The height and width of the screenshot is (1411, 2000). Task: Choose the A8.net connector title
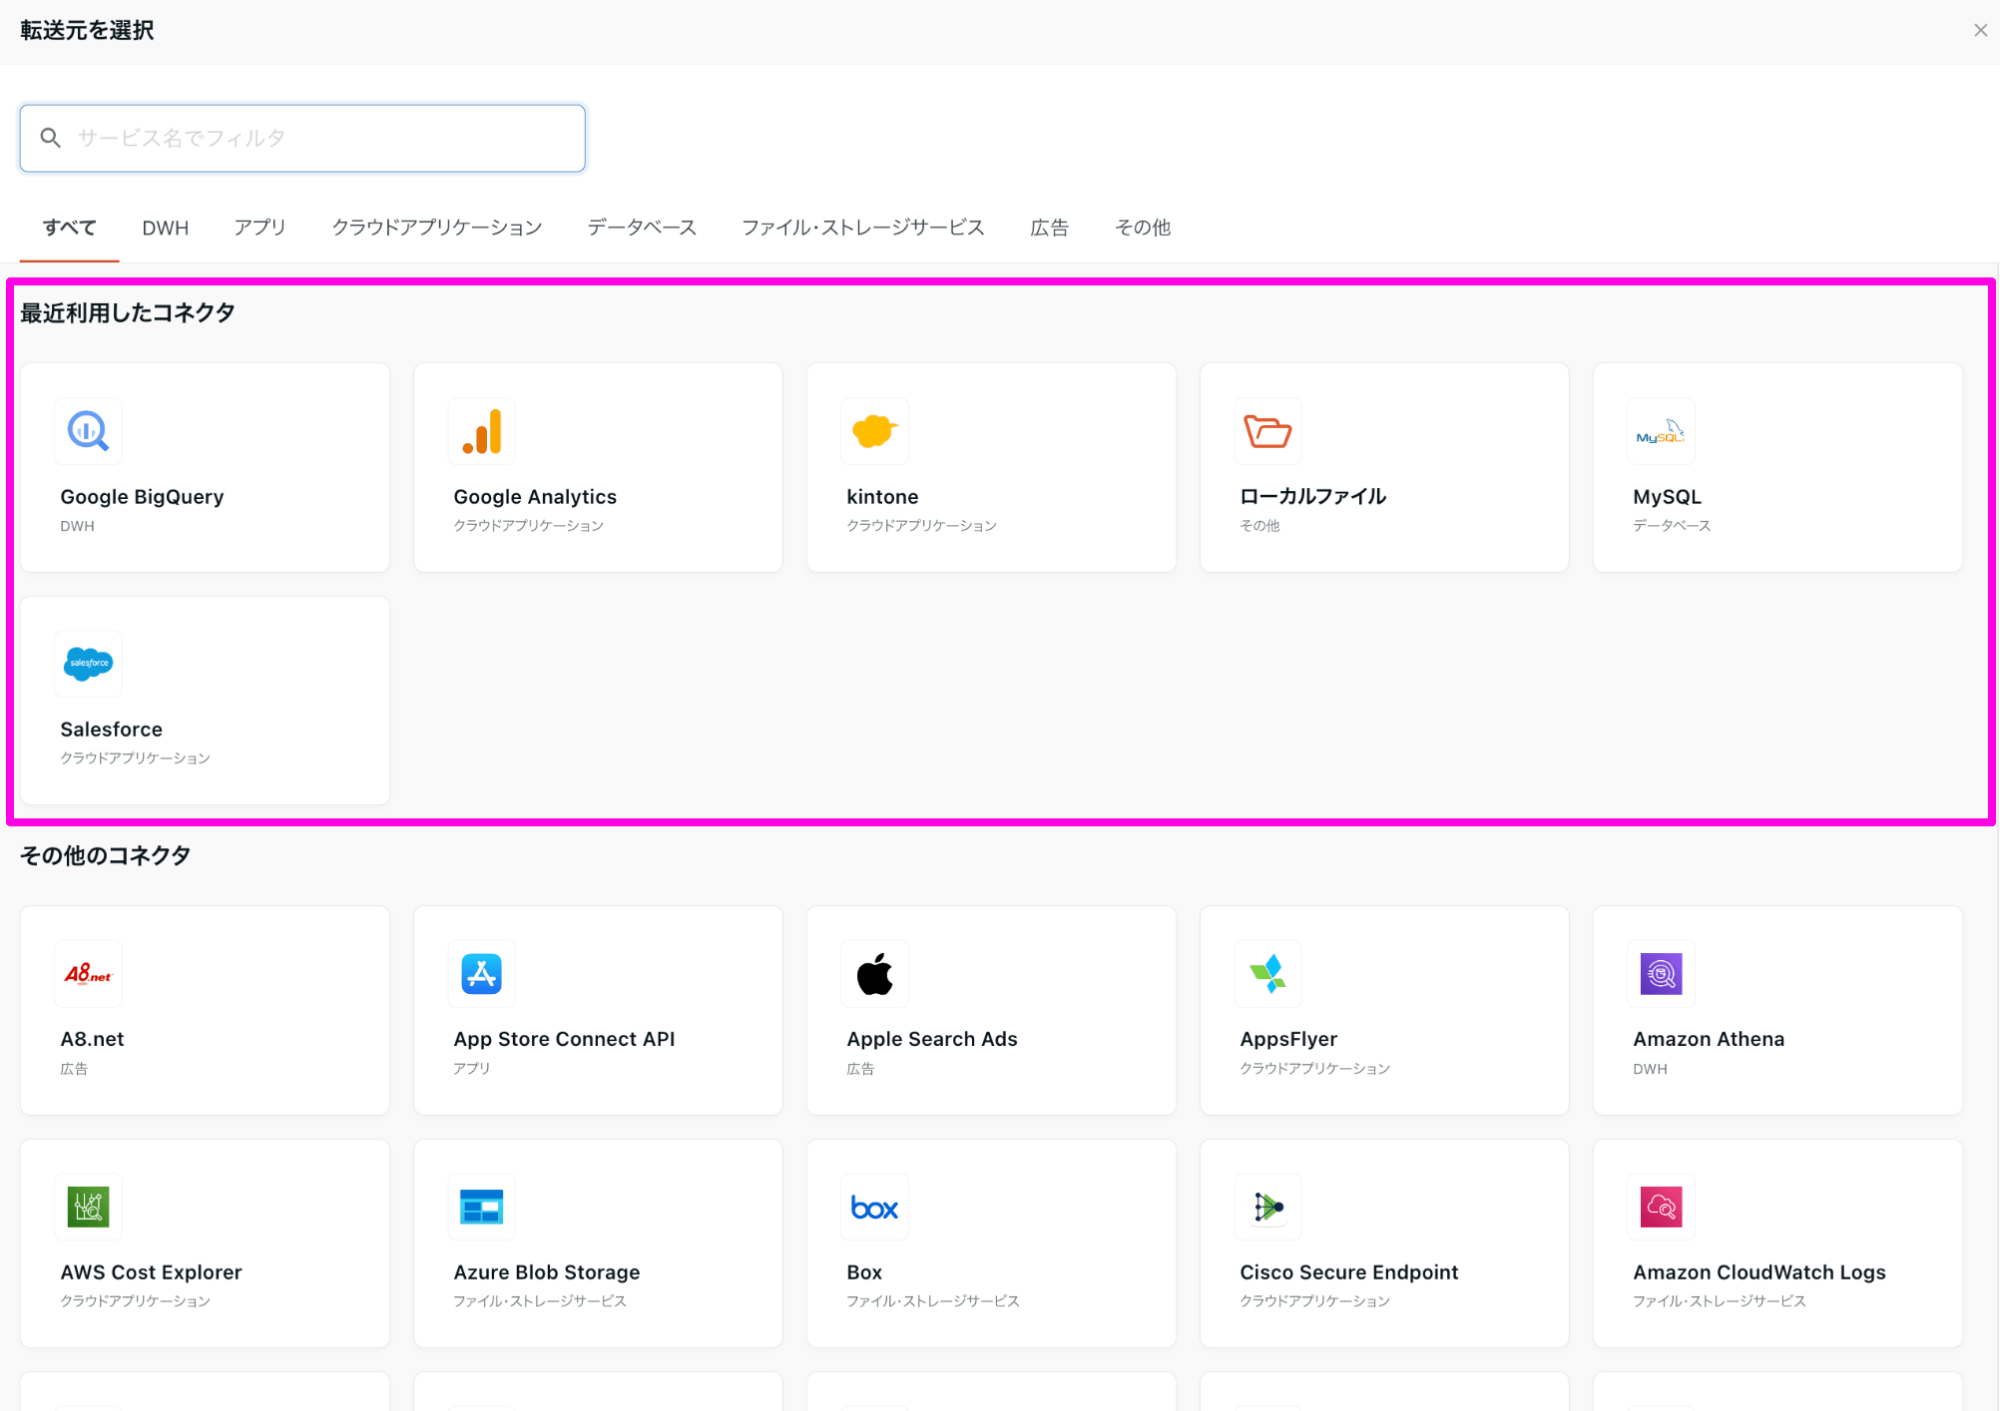92,1039
